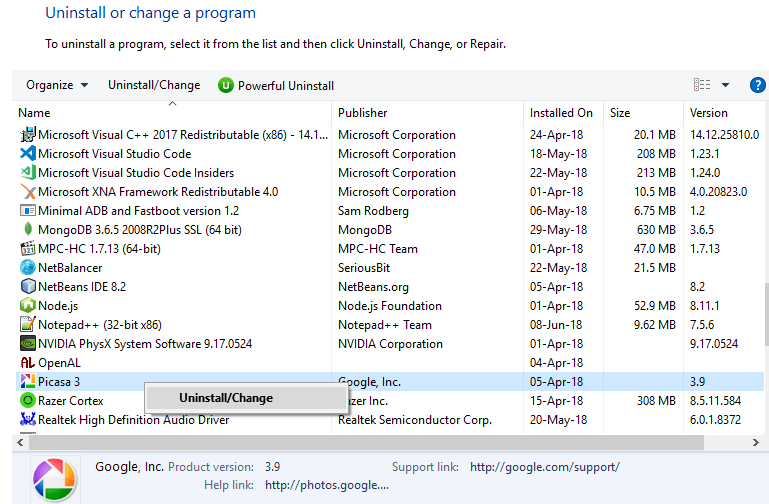The image size is (769, 504).
Task: Click the MPC-HC player icon
Action: (28, 249)
